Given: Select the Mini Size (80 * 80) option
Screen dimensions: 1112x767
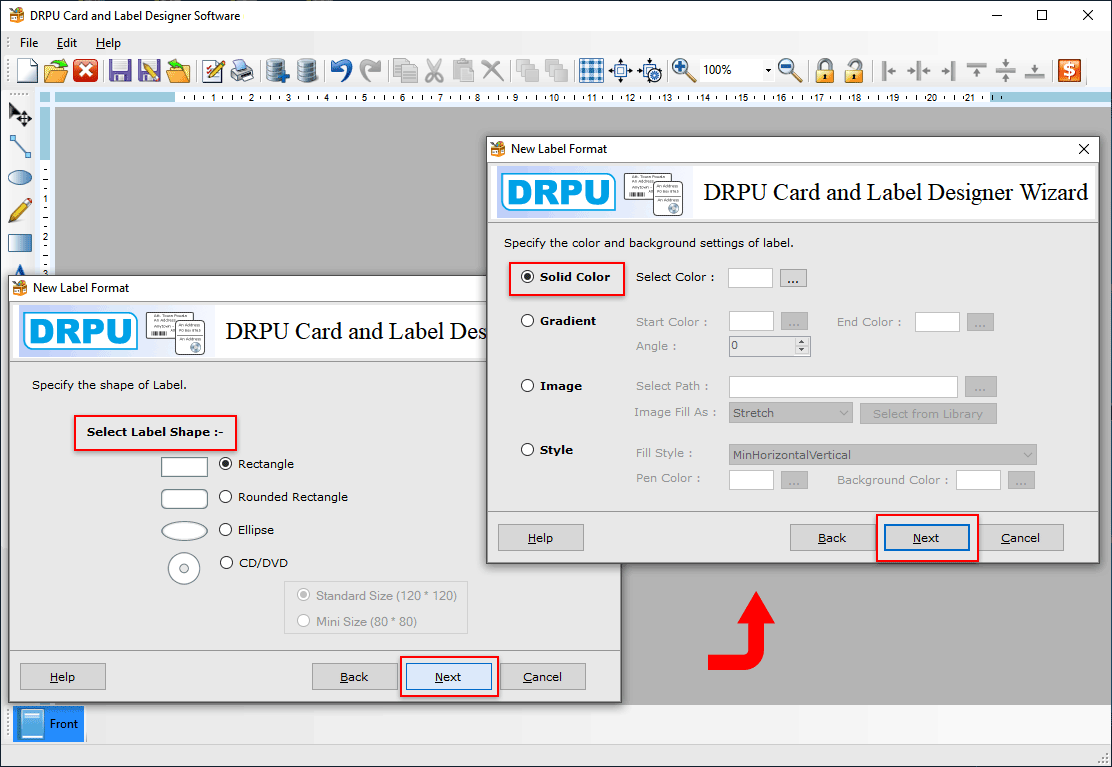Looking at the screenshot, I should (x=304, y=621).
